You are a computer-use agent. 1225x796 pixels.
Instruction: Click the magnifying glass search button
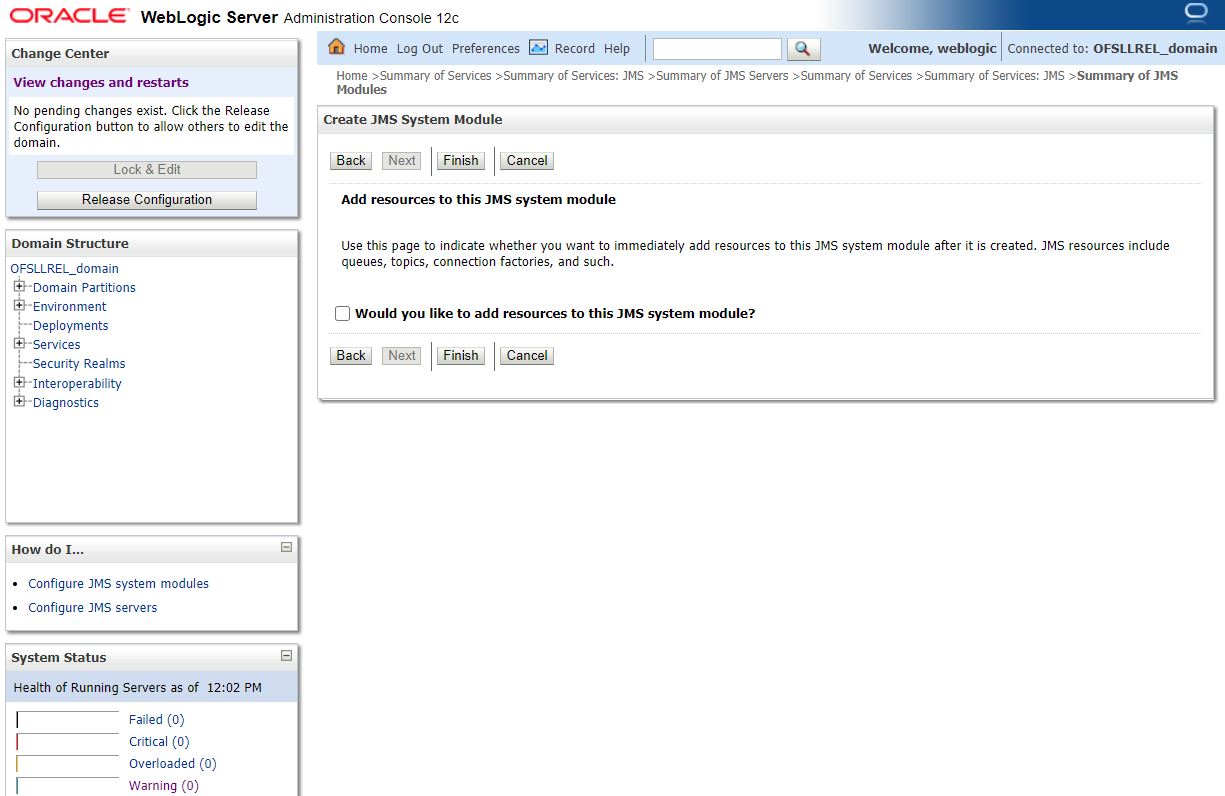coord(803,48)
